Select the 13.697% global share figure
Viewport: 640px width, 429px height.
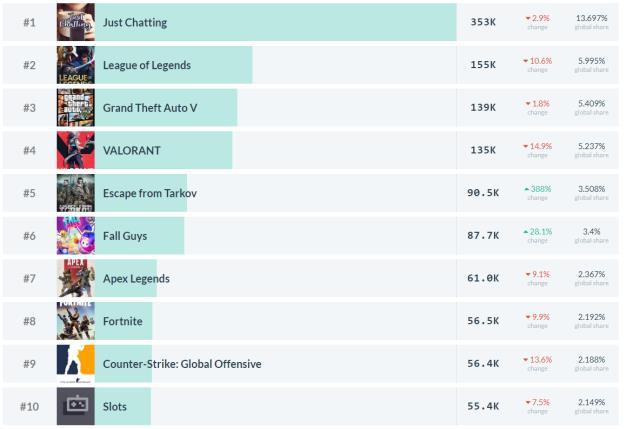pos(591,18)
